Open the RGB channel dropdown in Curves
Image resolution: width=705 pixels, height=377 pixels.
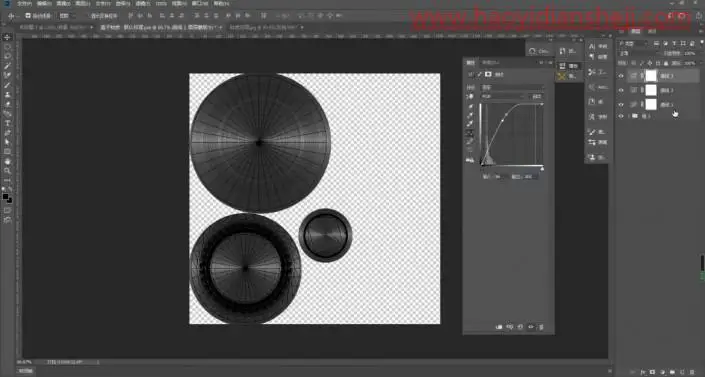(x=503, y=96)
